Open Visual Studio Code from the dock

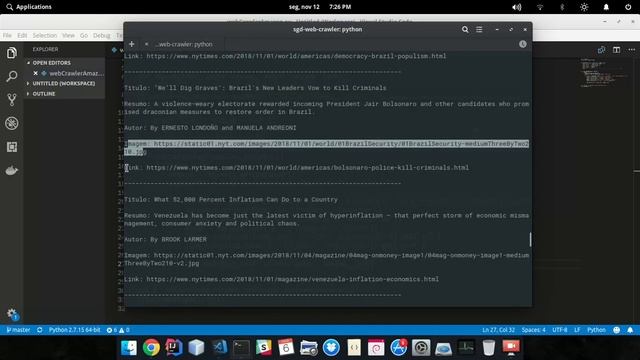coord(219,348)
